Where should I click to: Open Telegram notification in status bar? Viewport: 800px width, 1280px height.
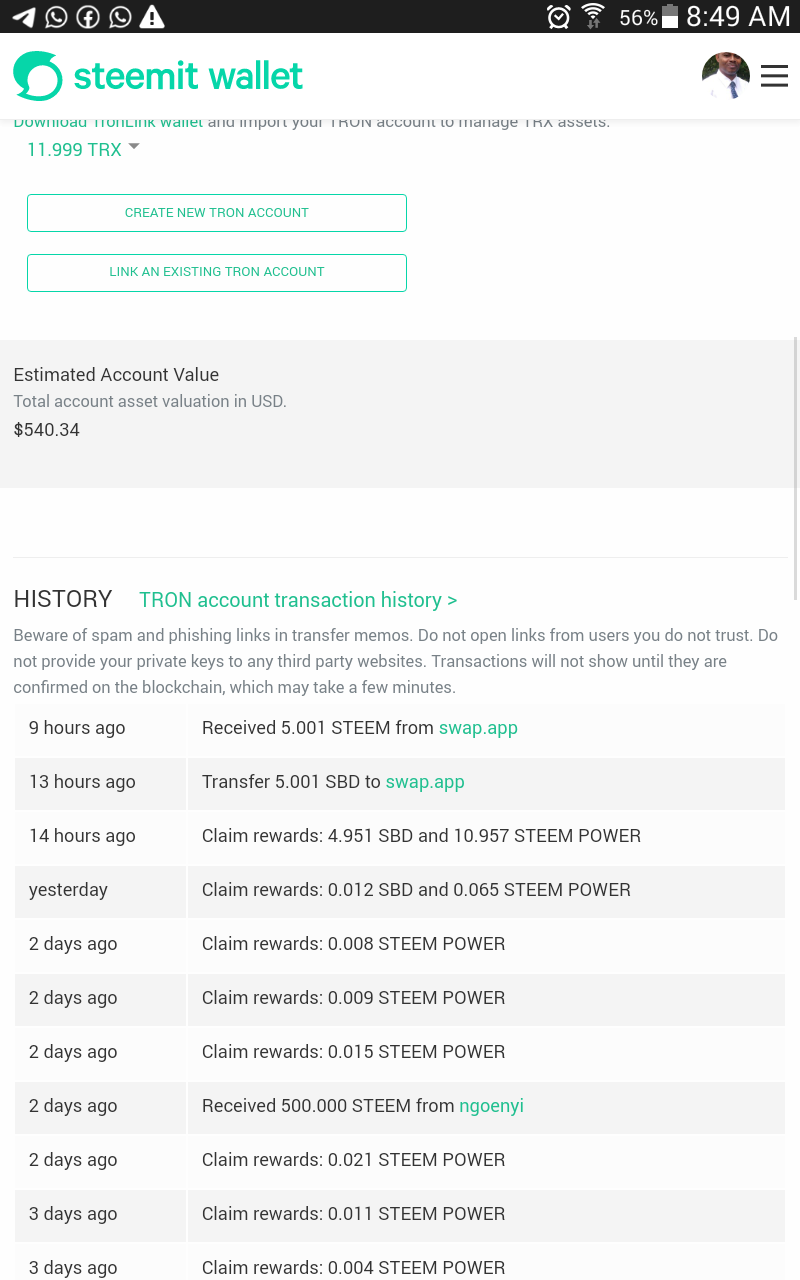point(23,17)
